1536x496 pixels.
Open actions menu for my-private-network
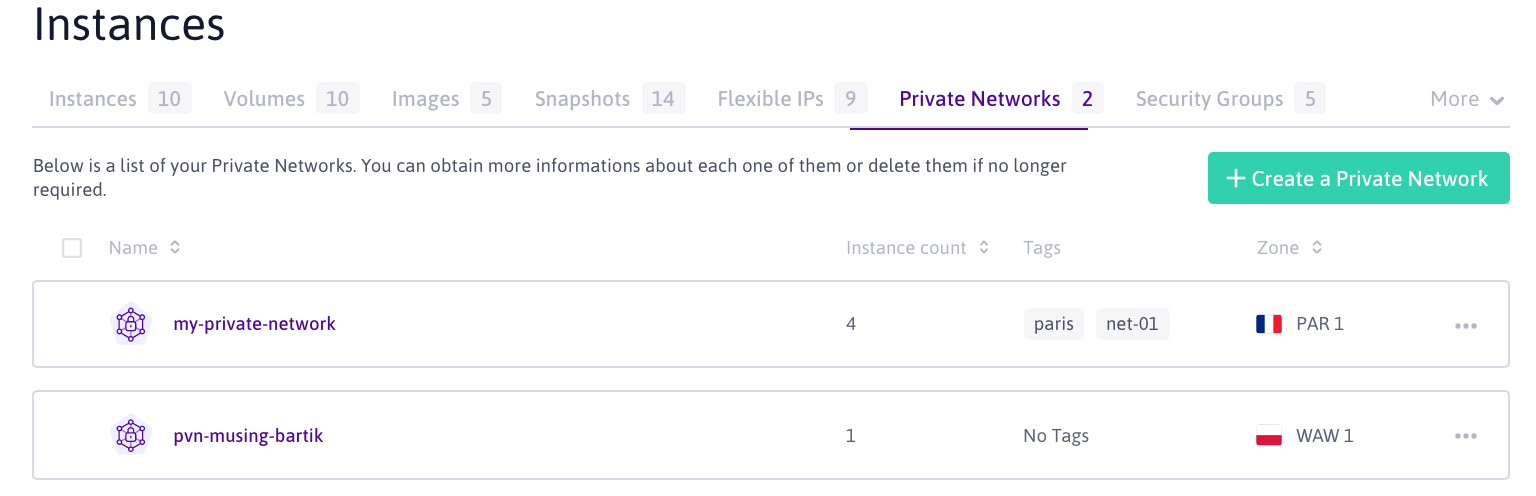pos(1466,325)
